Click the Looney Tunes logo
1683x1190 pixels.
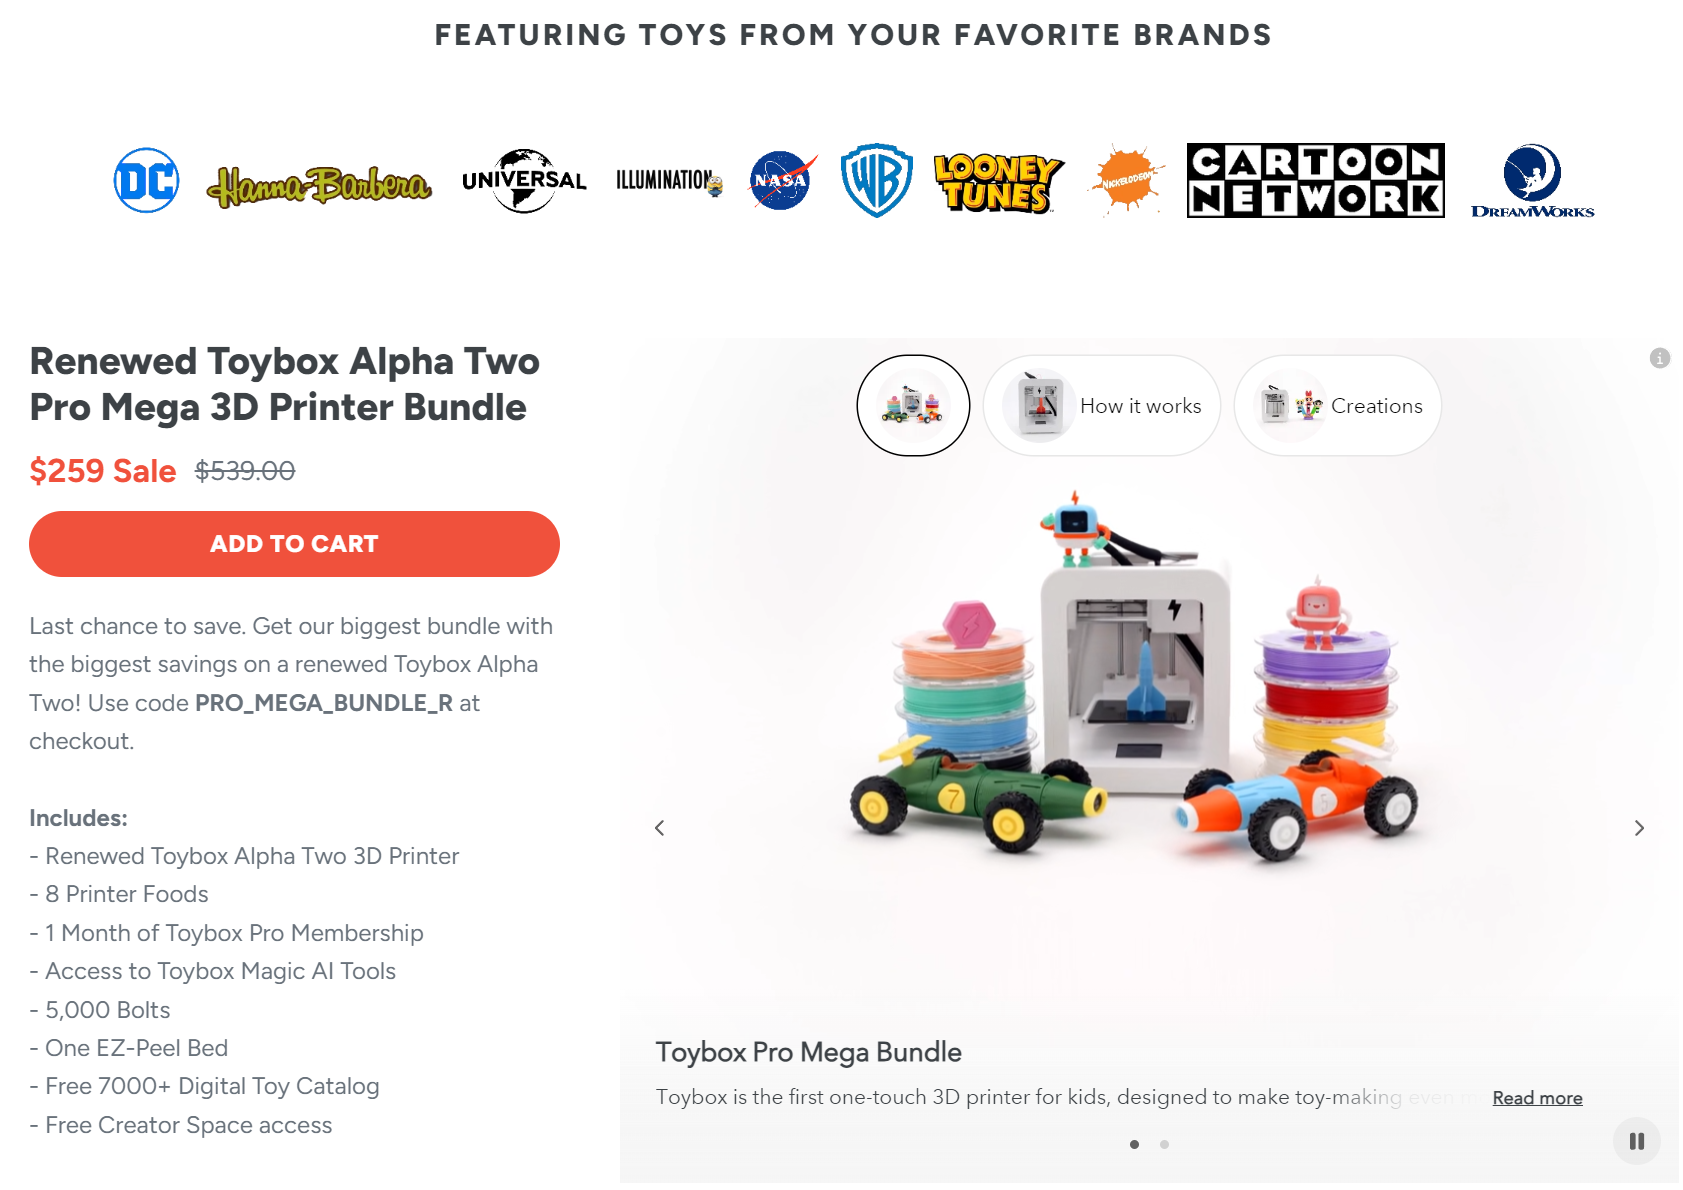coord(998,183)
